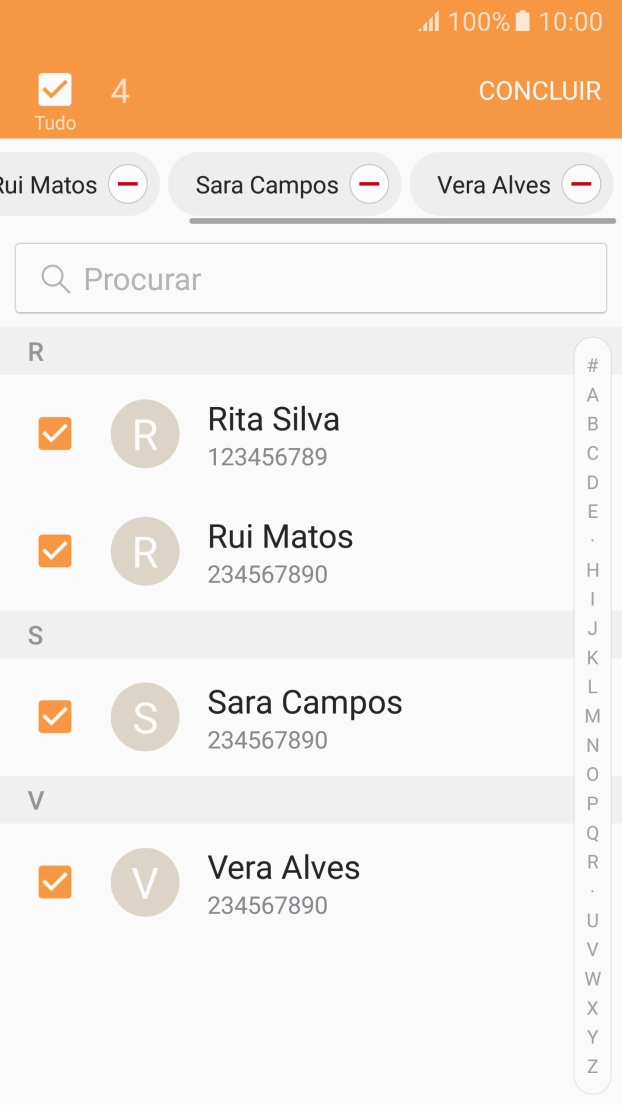Remove Sara Campos using the minus icon
The image size is (622, 1105).
click(x=369, y=183)
